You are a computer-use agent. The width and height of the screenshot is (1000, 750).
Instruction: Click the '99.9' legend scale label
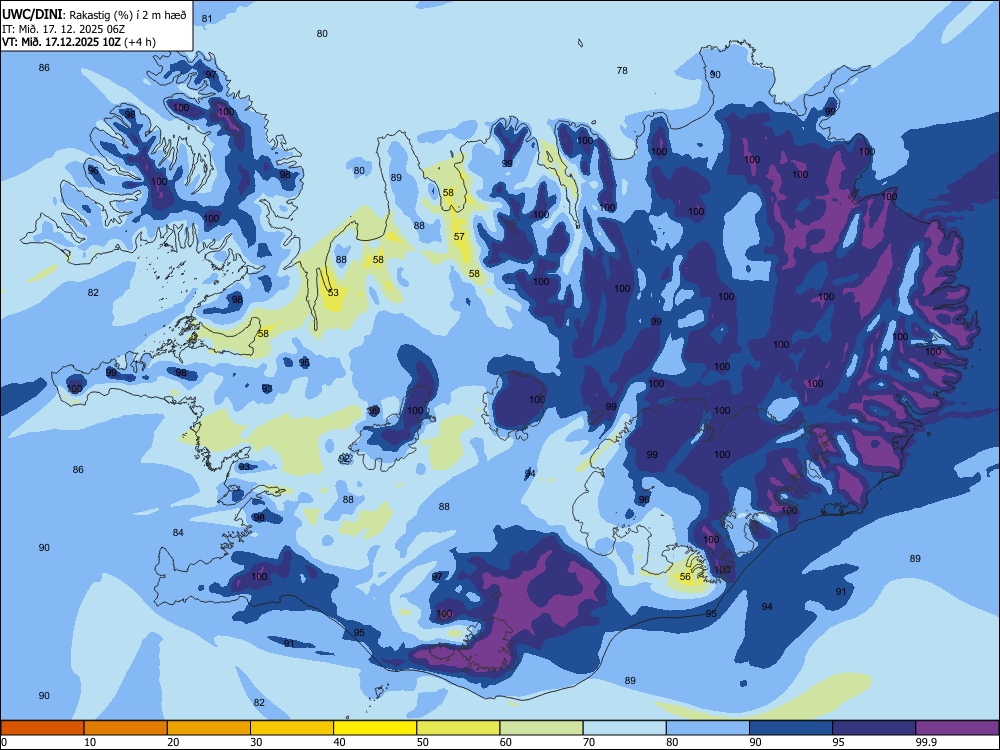coord(925,742)
